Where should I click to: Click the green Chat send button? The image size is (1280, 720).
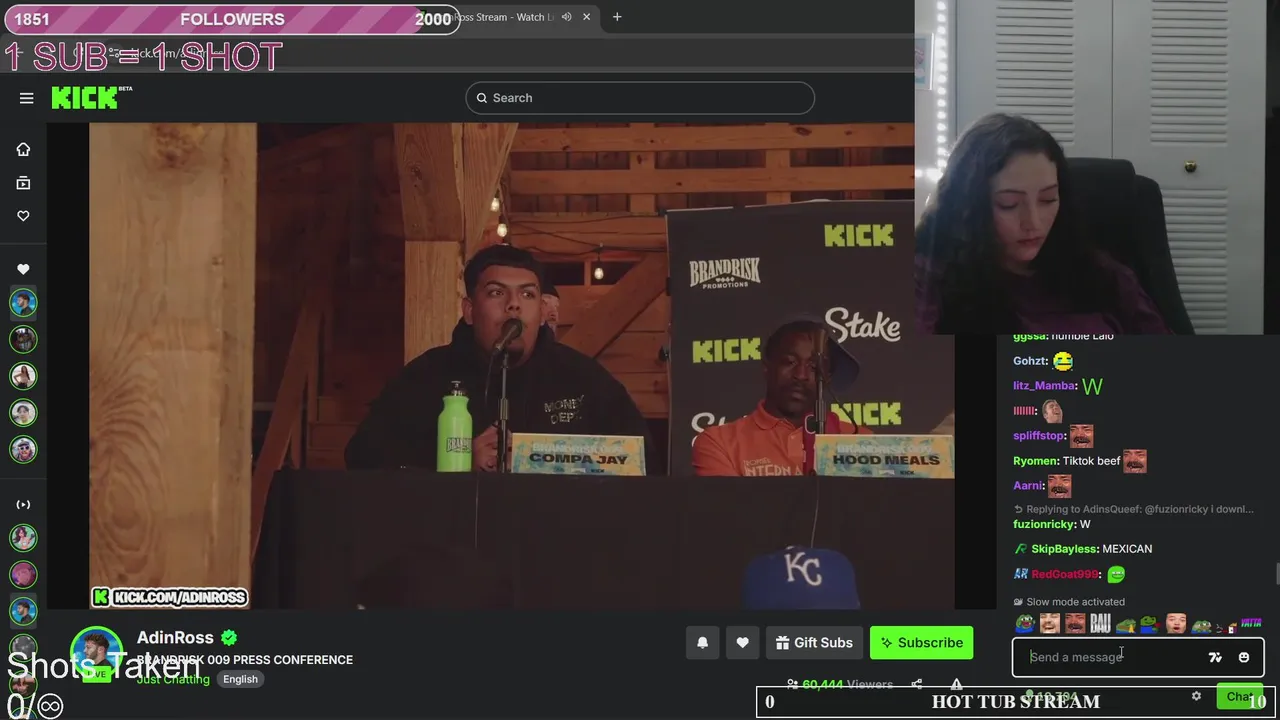point(1240,696)
